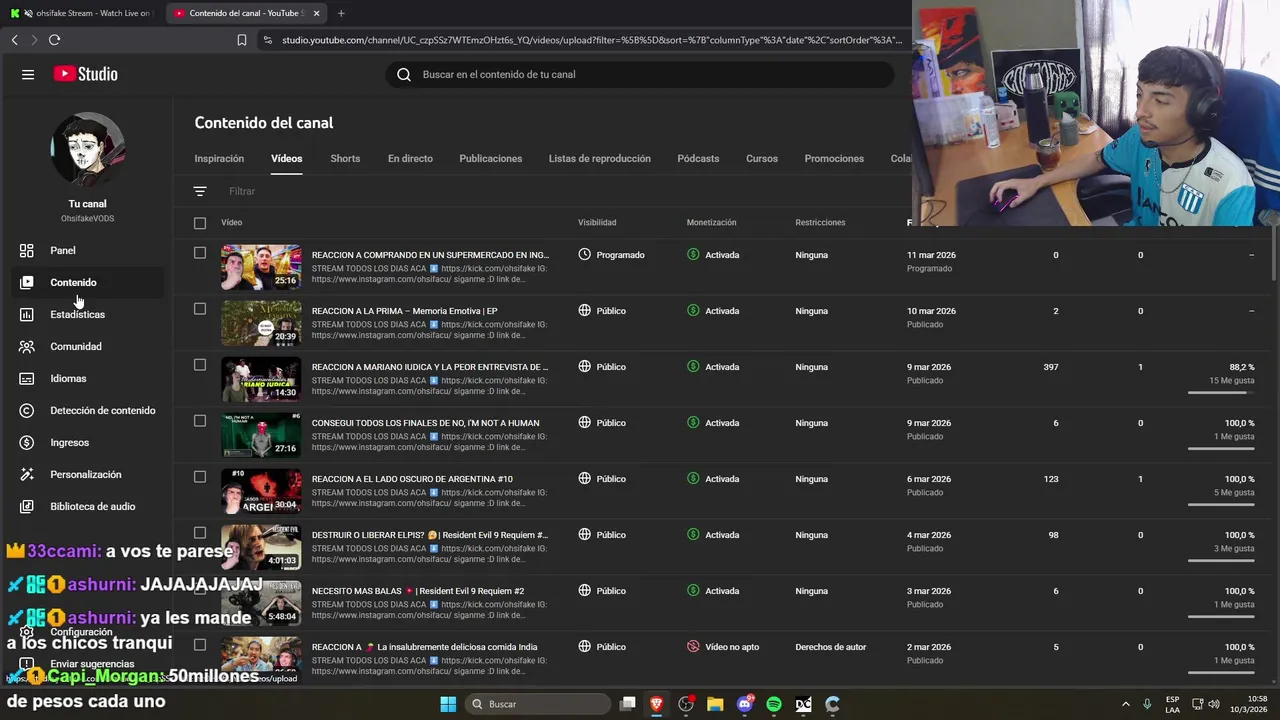
Task: Open Discord from the taskbar
Action: tap(744, 704)
